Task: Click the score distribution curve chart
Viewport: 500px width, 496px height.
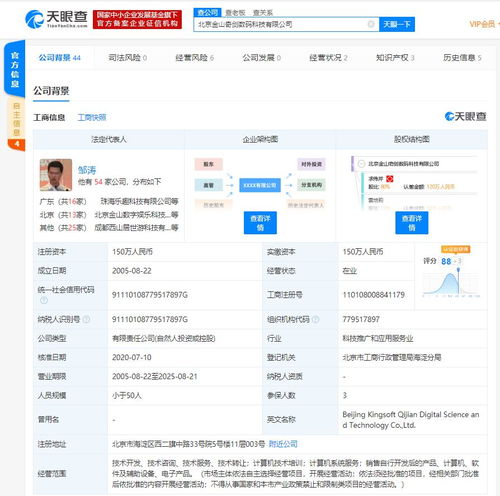Action: point(451,284)
